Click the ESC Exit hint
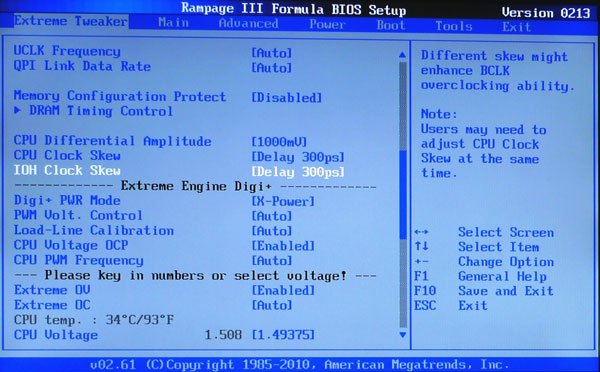 (x=451, y=305)
